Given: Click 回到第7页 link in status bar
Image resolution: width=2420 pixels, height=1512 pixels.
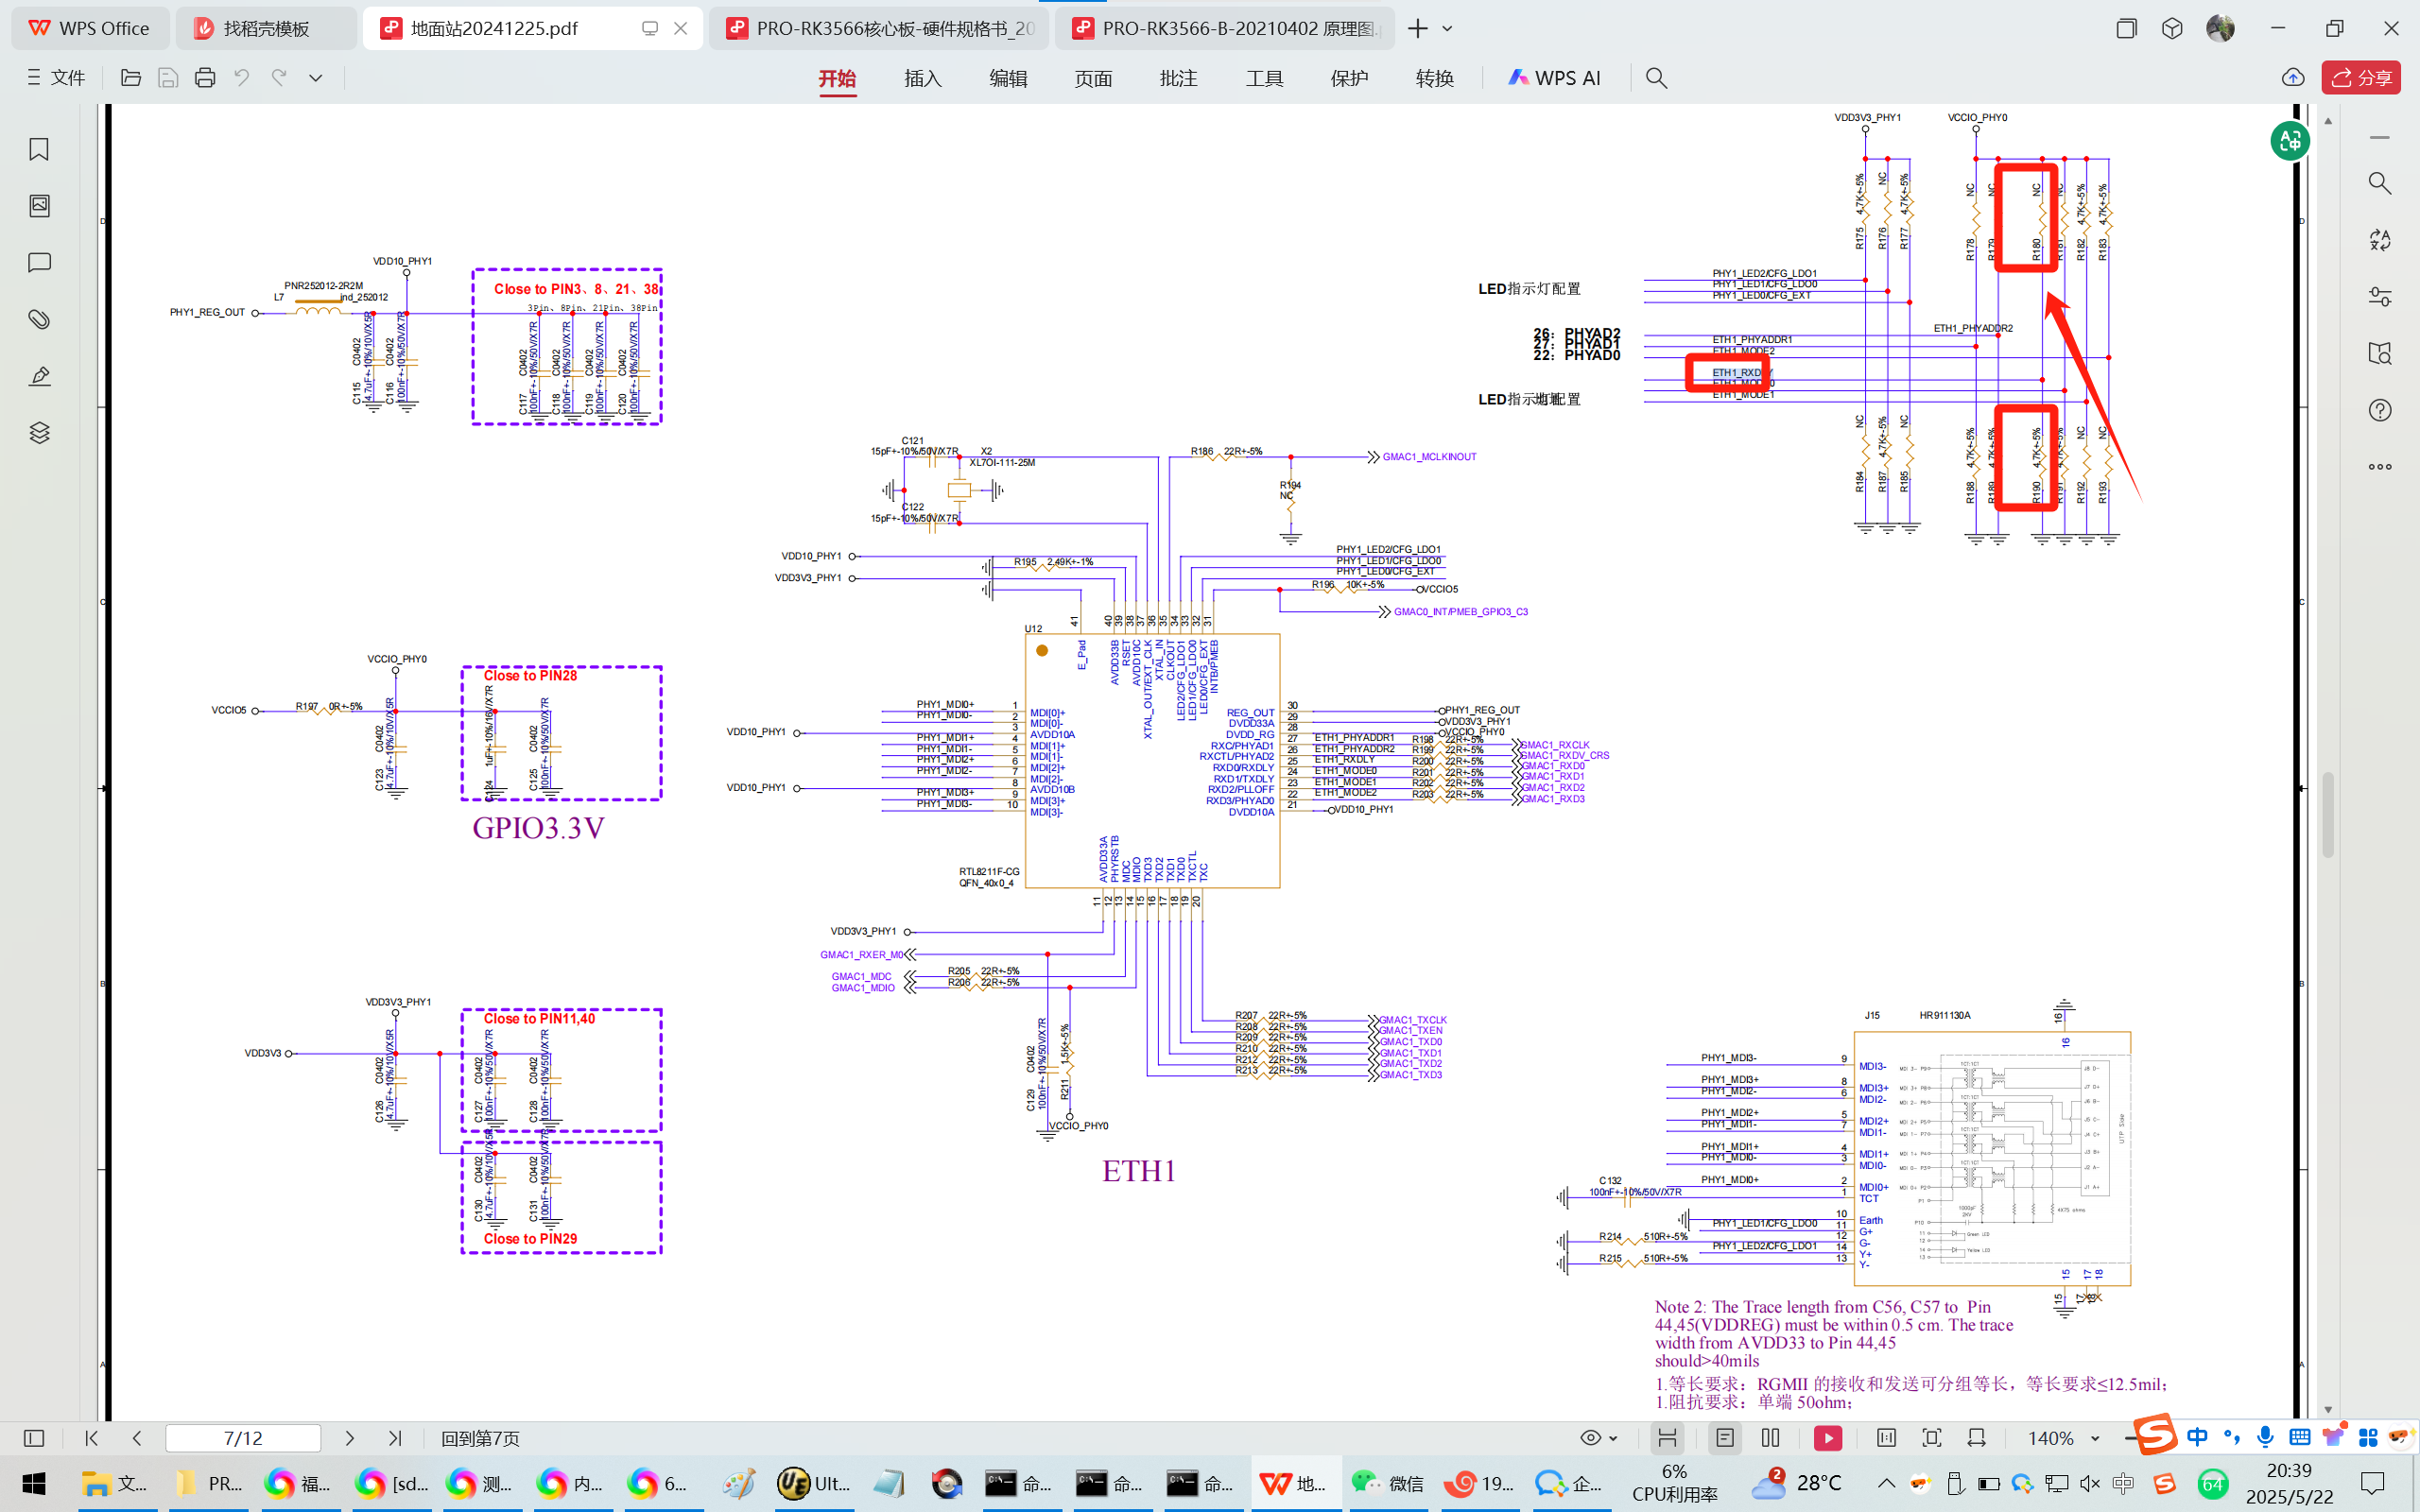Looking at the screenshot, I should pos(480,1438).
